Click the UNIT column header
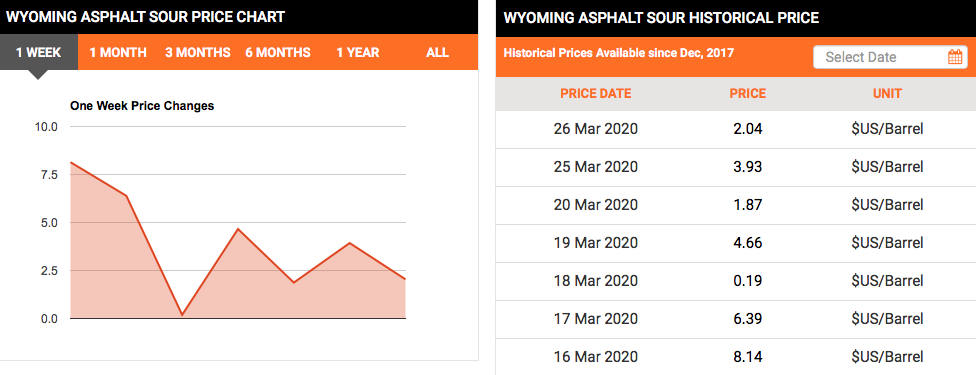 [888, 94]
